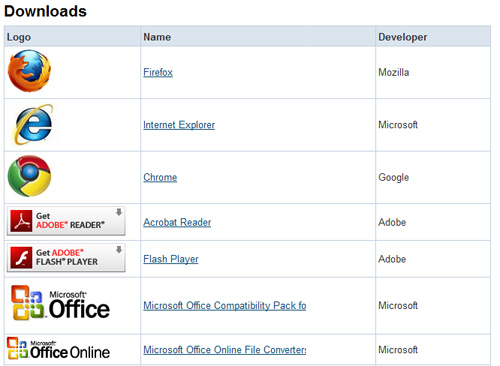Click the Mozilla developer cell

point(433,72)
